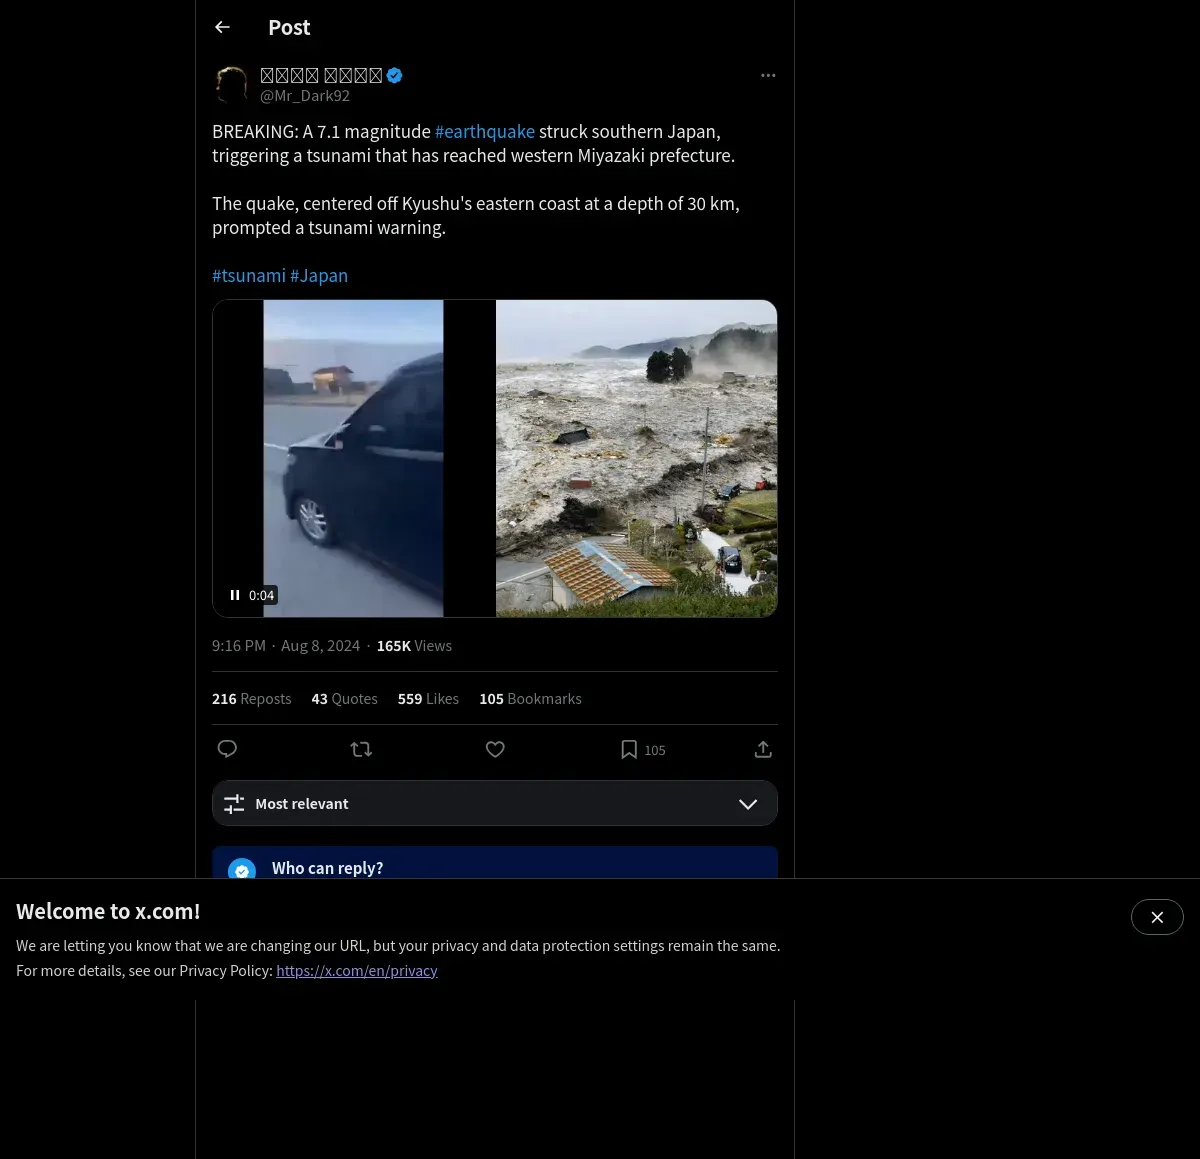Open the #tsunami hashtag
Screen dimensions: 1200x1159
coord(249,275)
